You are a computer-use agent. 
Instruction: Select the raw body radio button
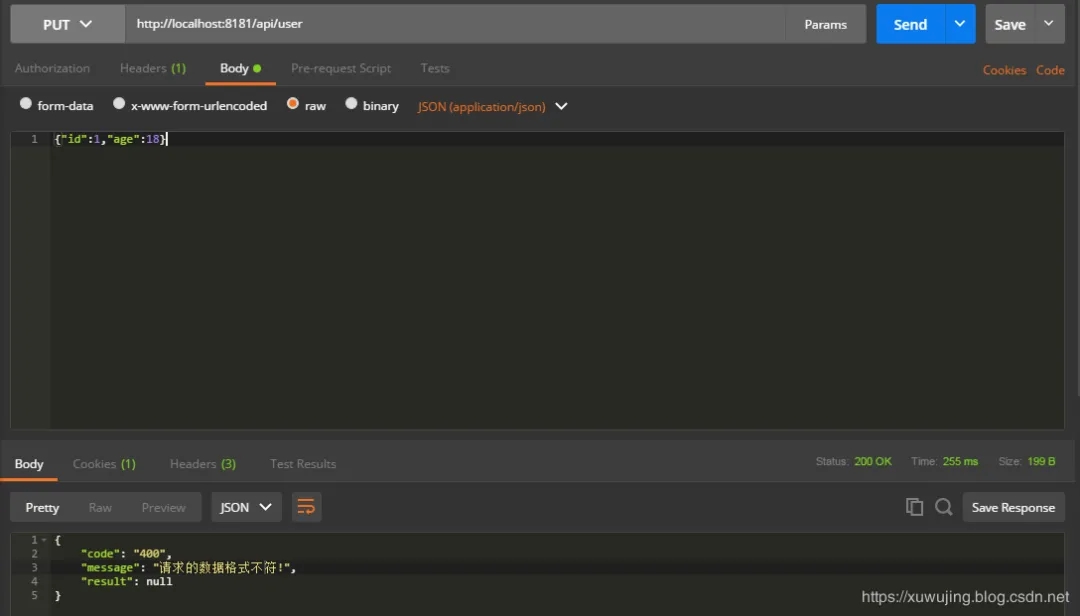(293, 104)
